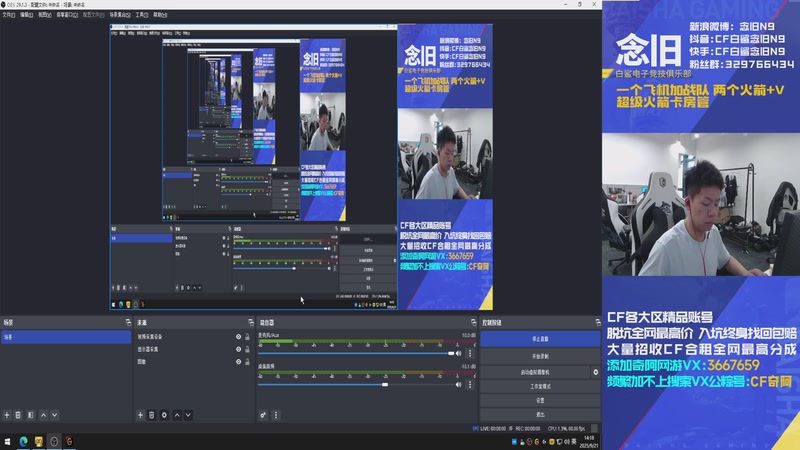
Task: Open the 视图 menu
Action: [45, 15]
